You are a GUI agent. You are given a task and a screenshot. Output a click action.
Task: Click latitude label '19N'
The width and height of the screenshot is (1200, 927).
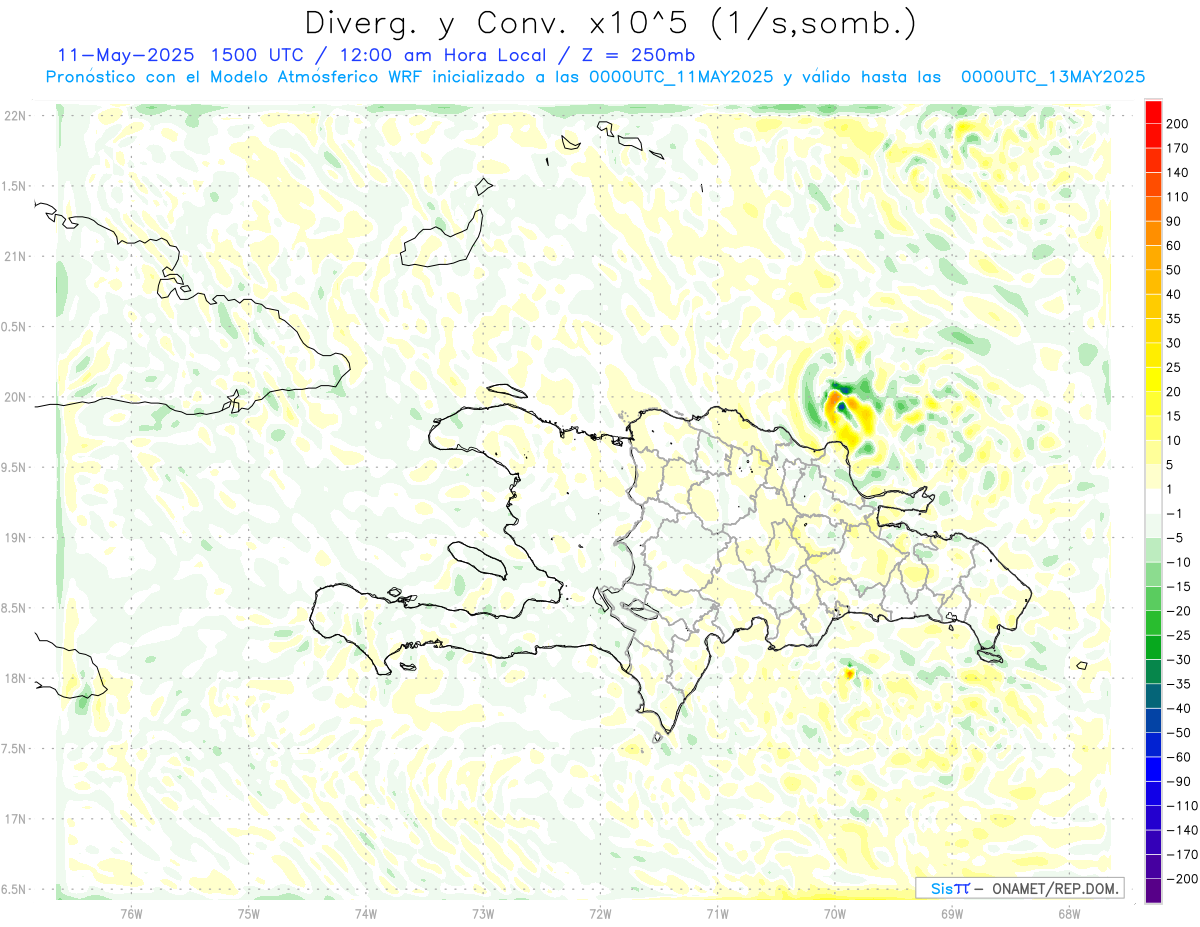pos(14,538)
